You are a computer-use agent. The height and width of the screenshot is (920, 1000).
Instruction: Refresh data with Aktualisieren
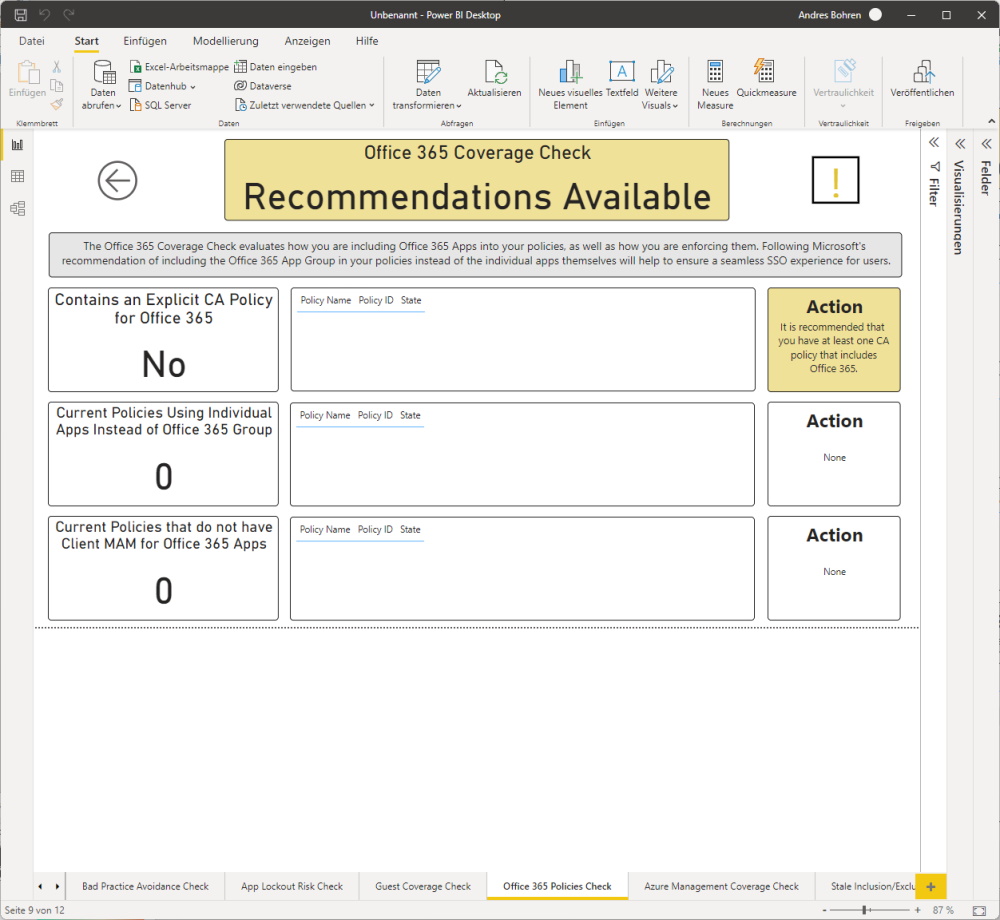click(x=494, y=80)
